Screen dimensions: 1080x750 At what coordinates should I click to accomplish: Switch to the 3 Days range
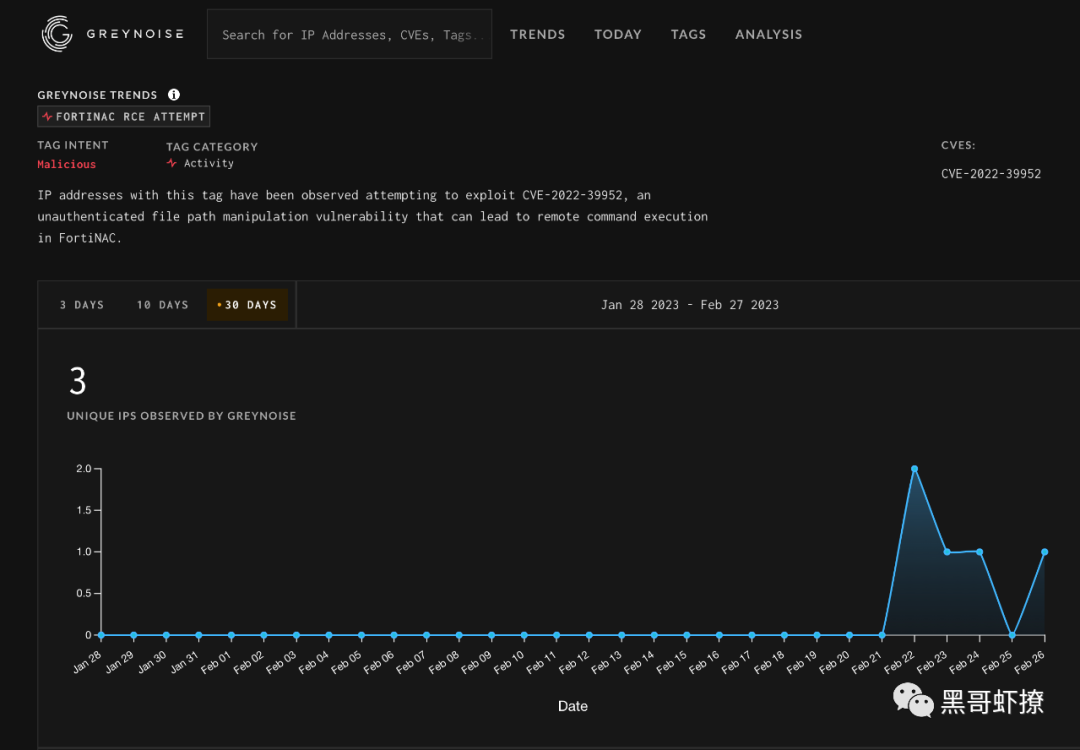[82, 304]
